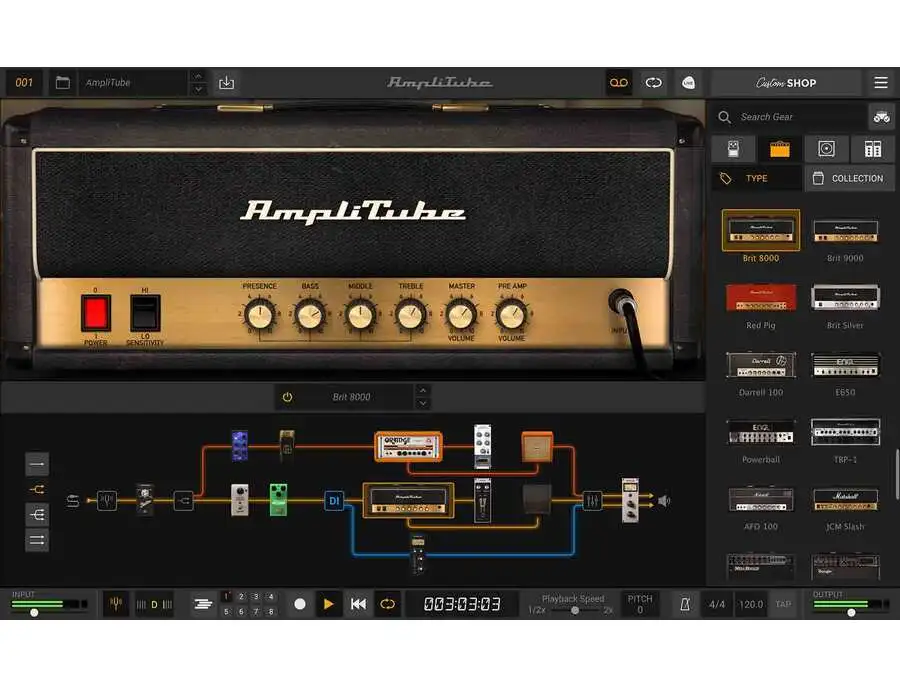Select the Brit 9000 amp thumbnail
Screen dimensions: 900x687
[845, 231]
